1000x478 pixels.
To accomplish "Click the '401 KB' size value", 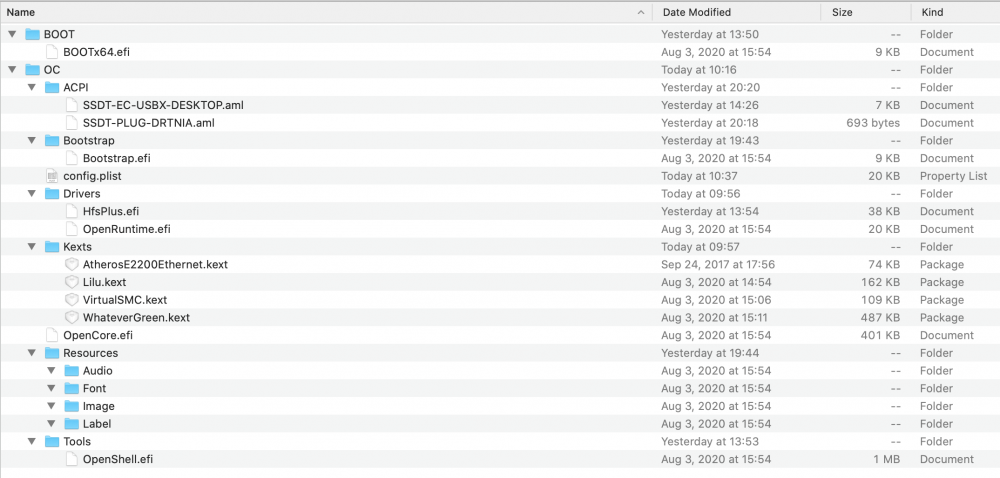I will pyautogui.click(x=880, y=335).
